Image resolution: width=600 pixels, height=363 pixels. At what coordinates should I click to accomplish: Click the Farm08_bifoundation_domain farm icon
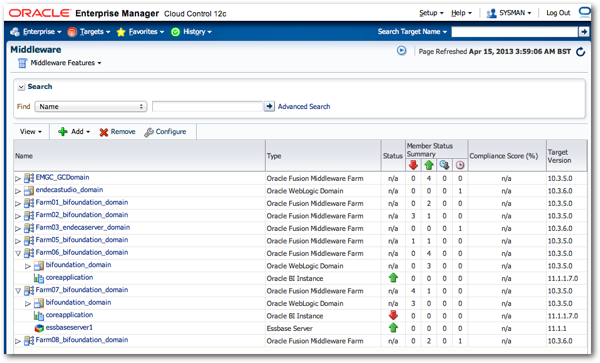tap(29, 340)
